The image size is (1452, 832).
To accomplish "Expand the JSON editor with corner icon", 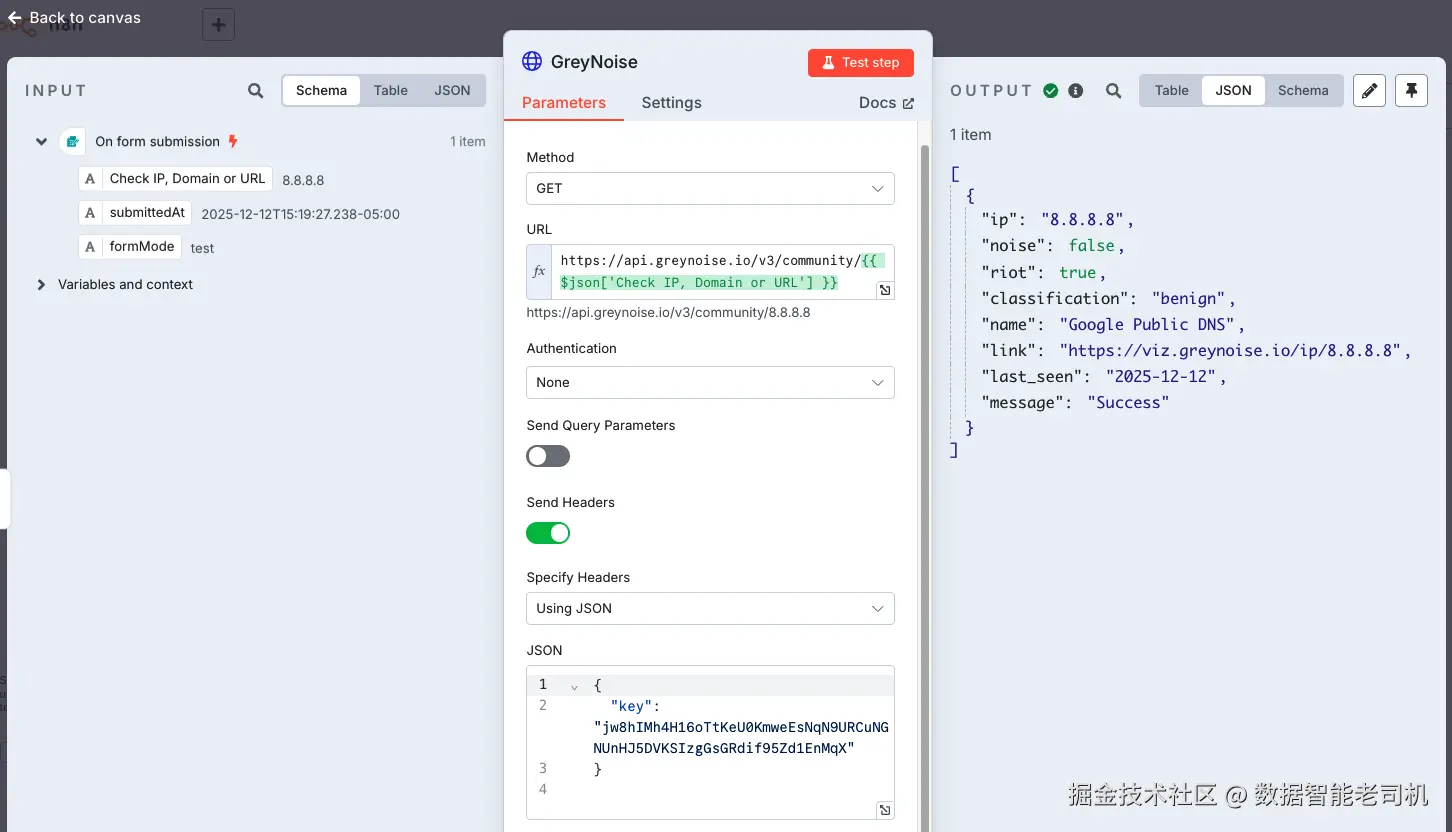I will pos(884,810).
